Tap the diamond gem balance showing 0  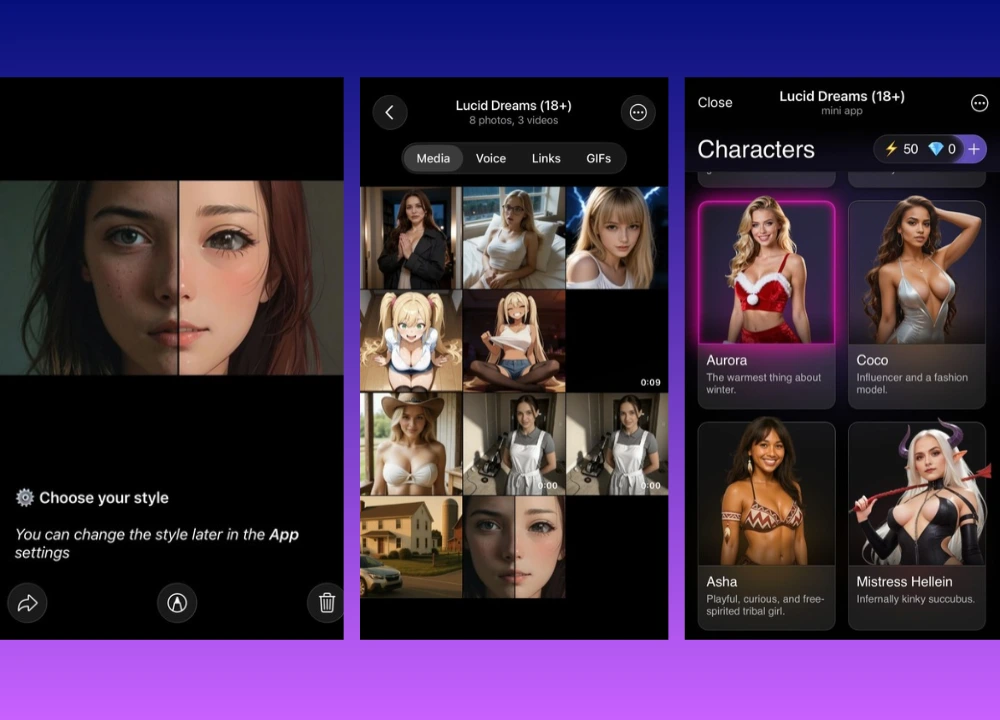coord(942,149)
